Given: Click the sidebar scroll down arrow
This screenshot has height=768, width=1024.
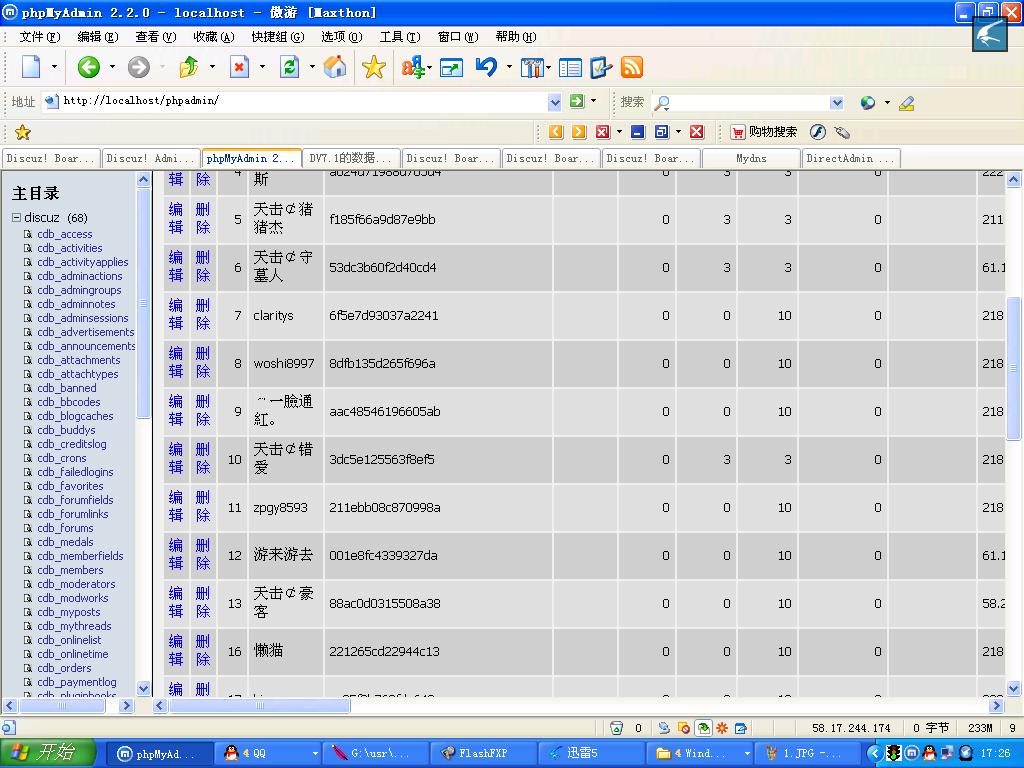Looking at the screenshot, I should tap(144, 688).
